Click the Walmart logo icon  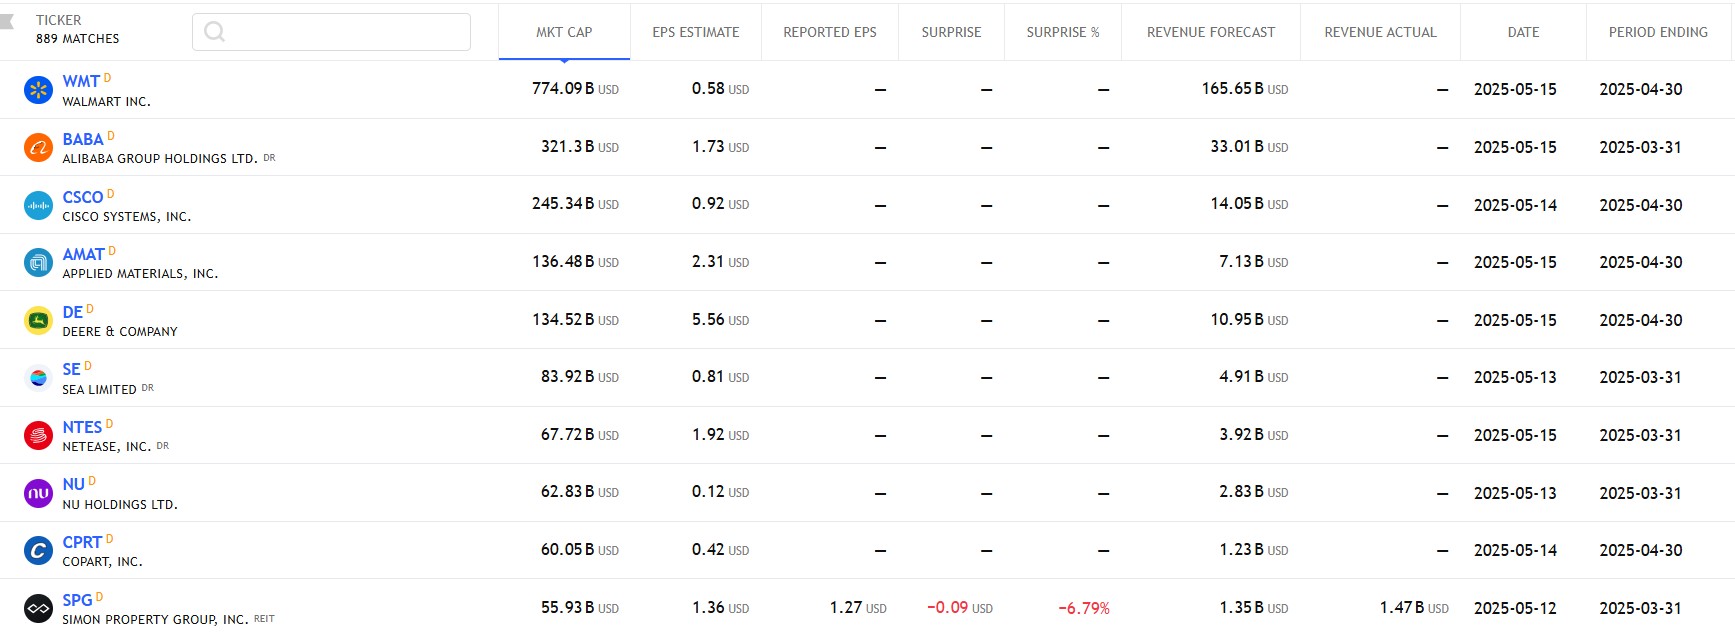coord(38,90)
